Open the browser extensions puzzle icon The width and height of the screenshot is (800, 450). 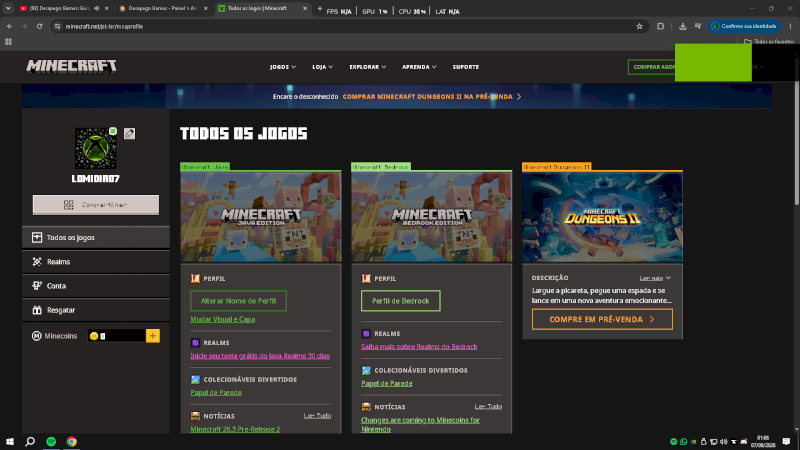(660, 26)
